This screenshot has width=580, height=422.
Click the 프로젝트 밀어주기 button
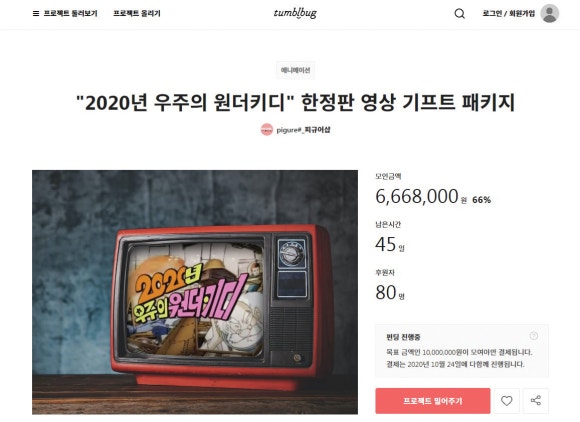[x=432, y=401]
